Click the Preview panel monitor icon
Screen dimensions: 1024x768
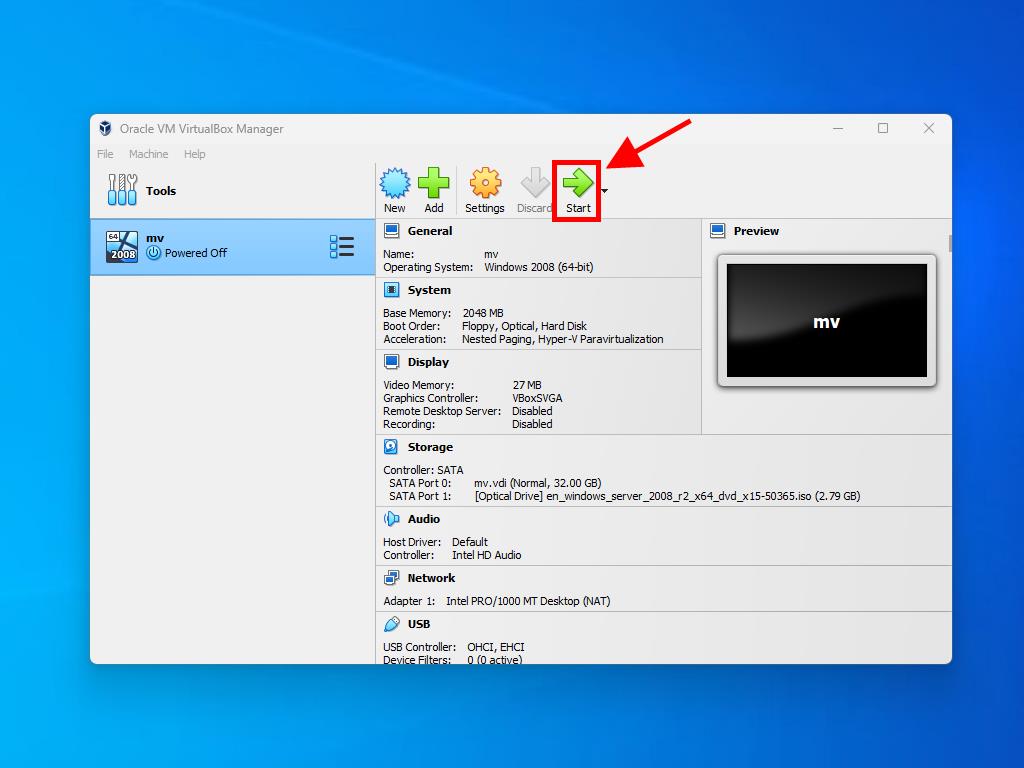[718, 231]
